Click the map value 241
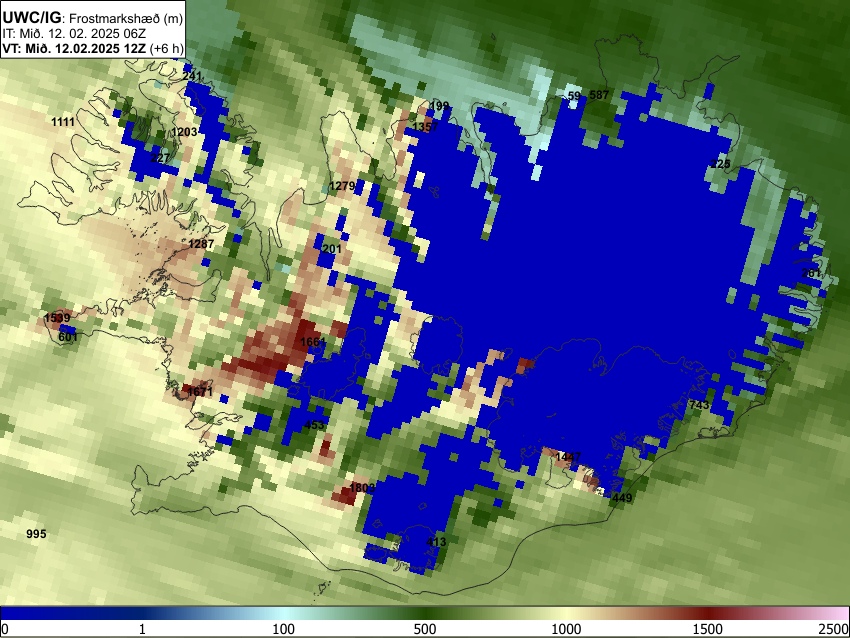Viewport: 850px width, 638px height. point(192,76)
